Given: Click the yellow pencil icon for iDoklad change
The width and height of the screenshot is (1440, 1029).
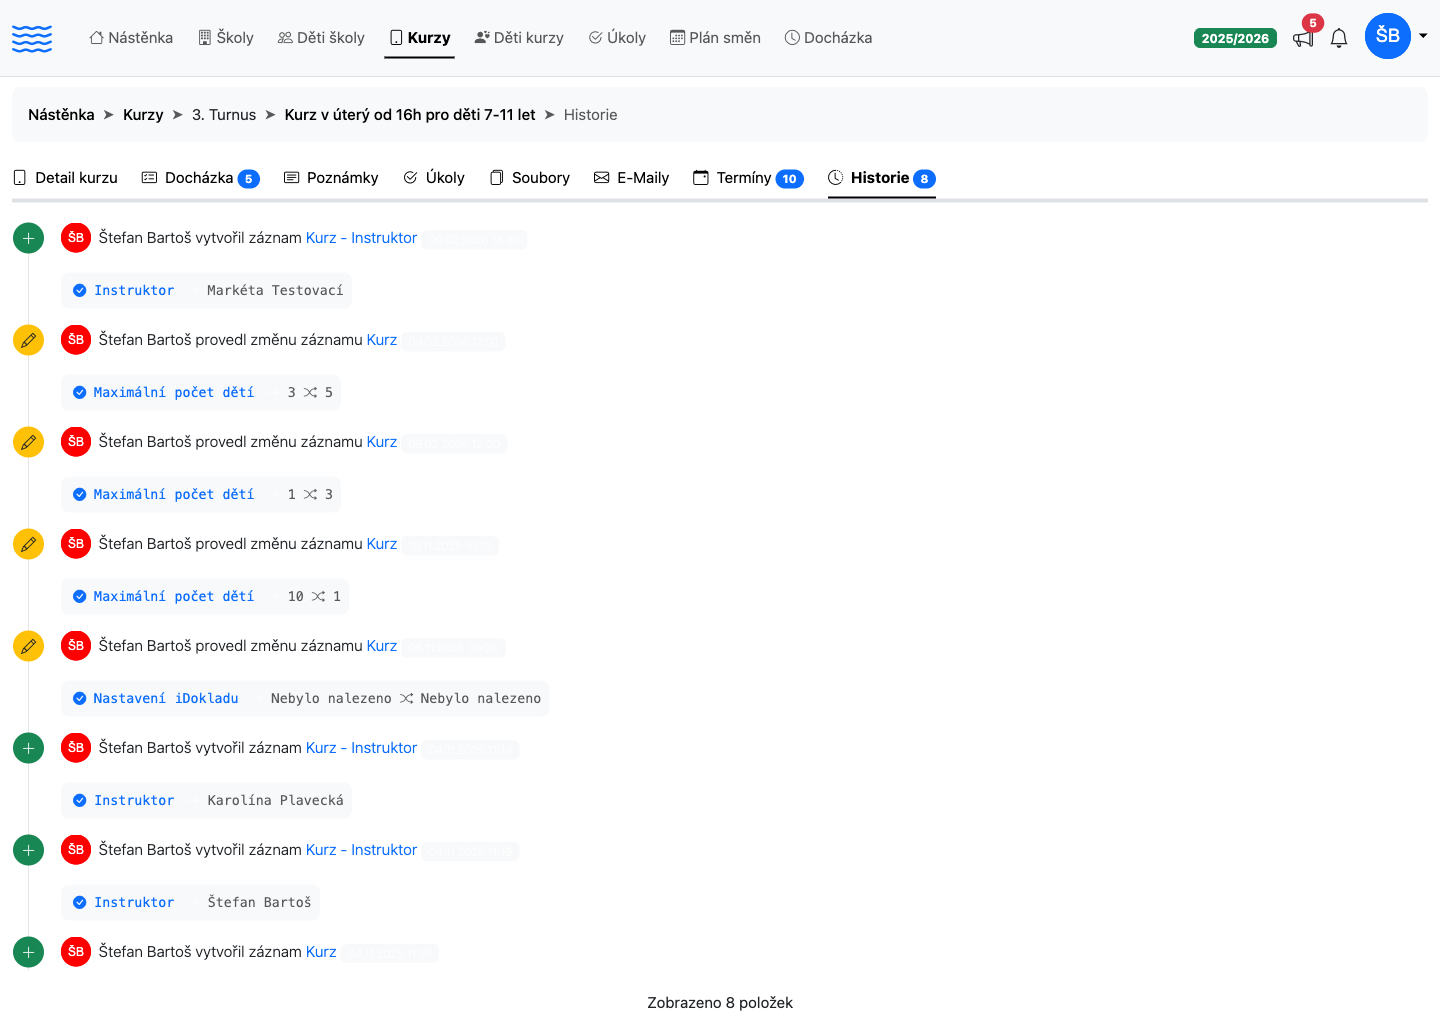Looking at the screenshot, I should pos(28,646).
